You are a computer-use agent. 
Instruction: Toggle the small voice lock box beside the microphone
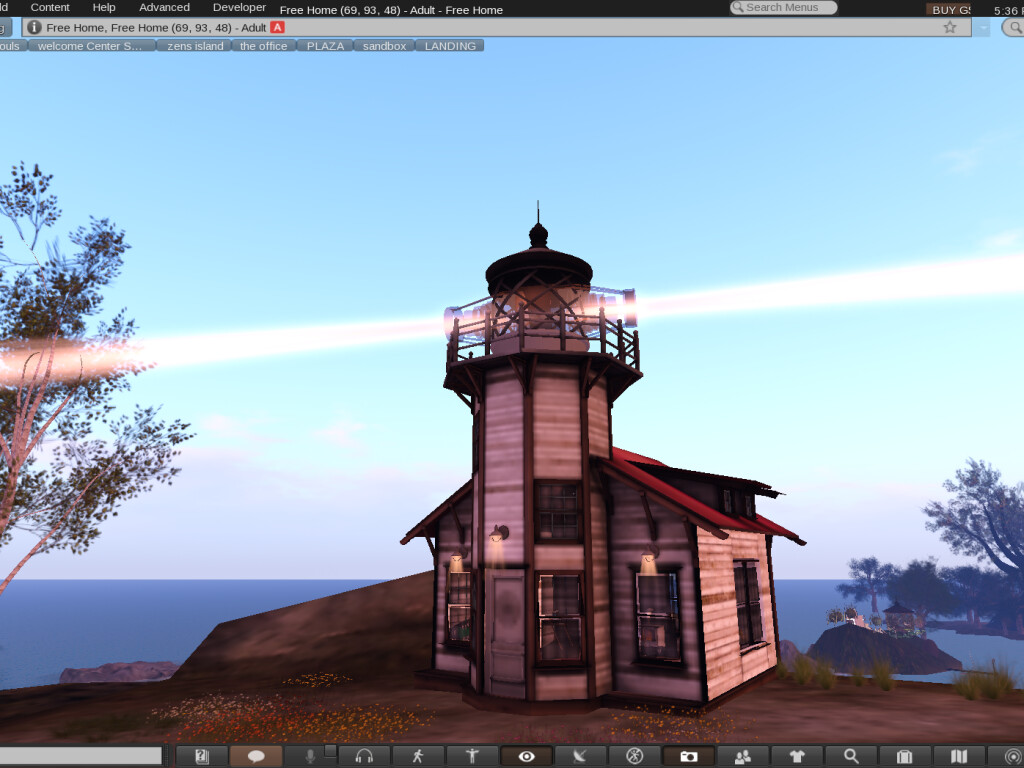point(331,751)
